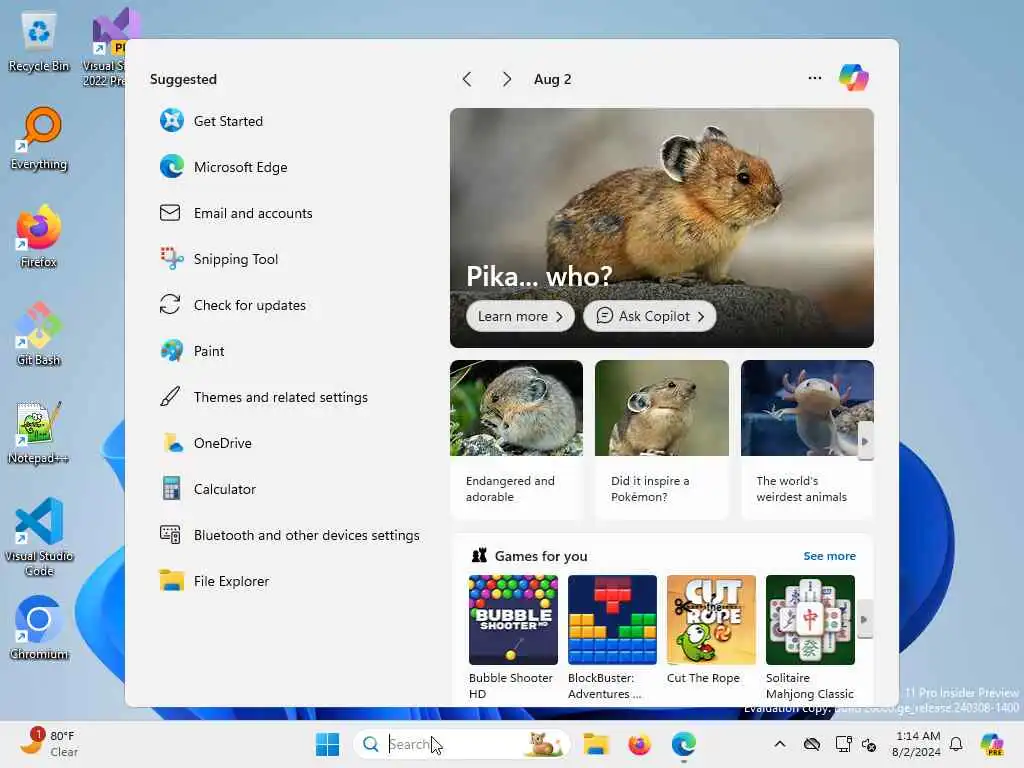The image size is (1024, 768).
Task: Open the search panel options ellipsis
Action: click(814, 78)
